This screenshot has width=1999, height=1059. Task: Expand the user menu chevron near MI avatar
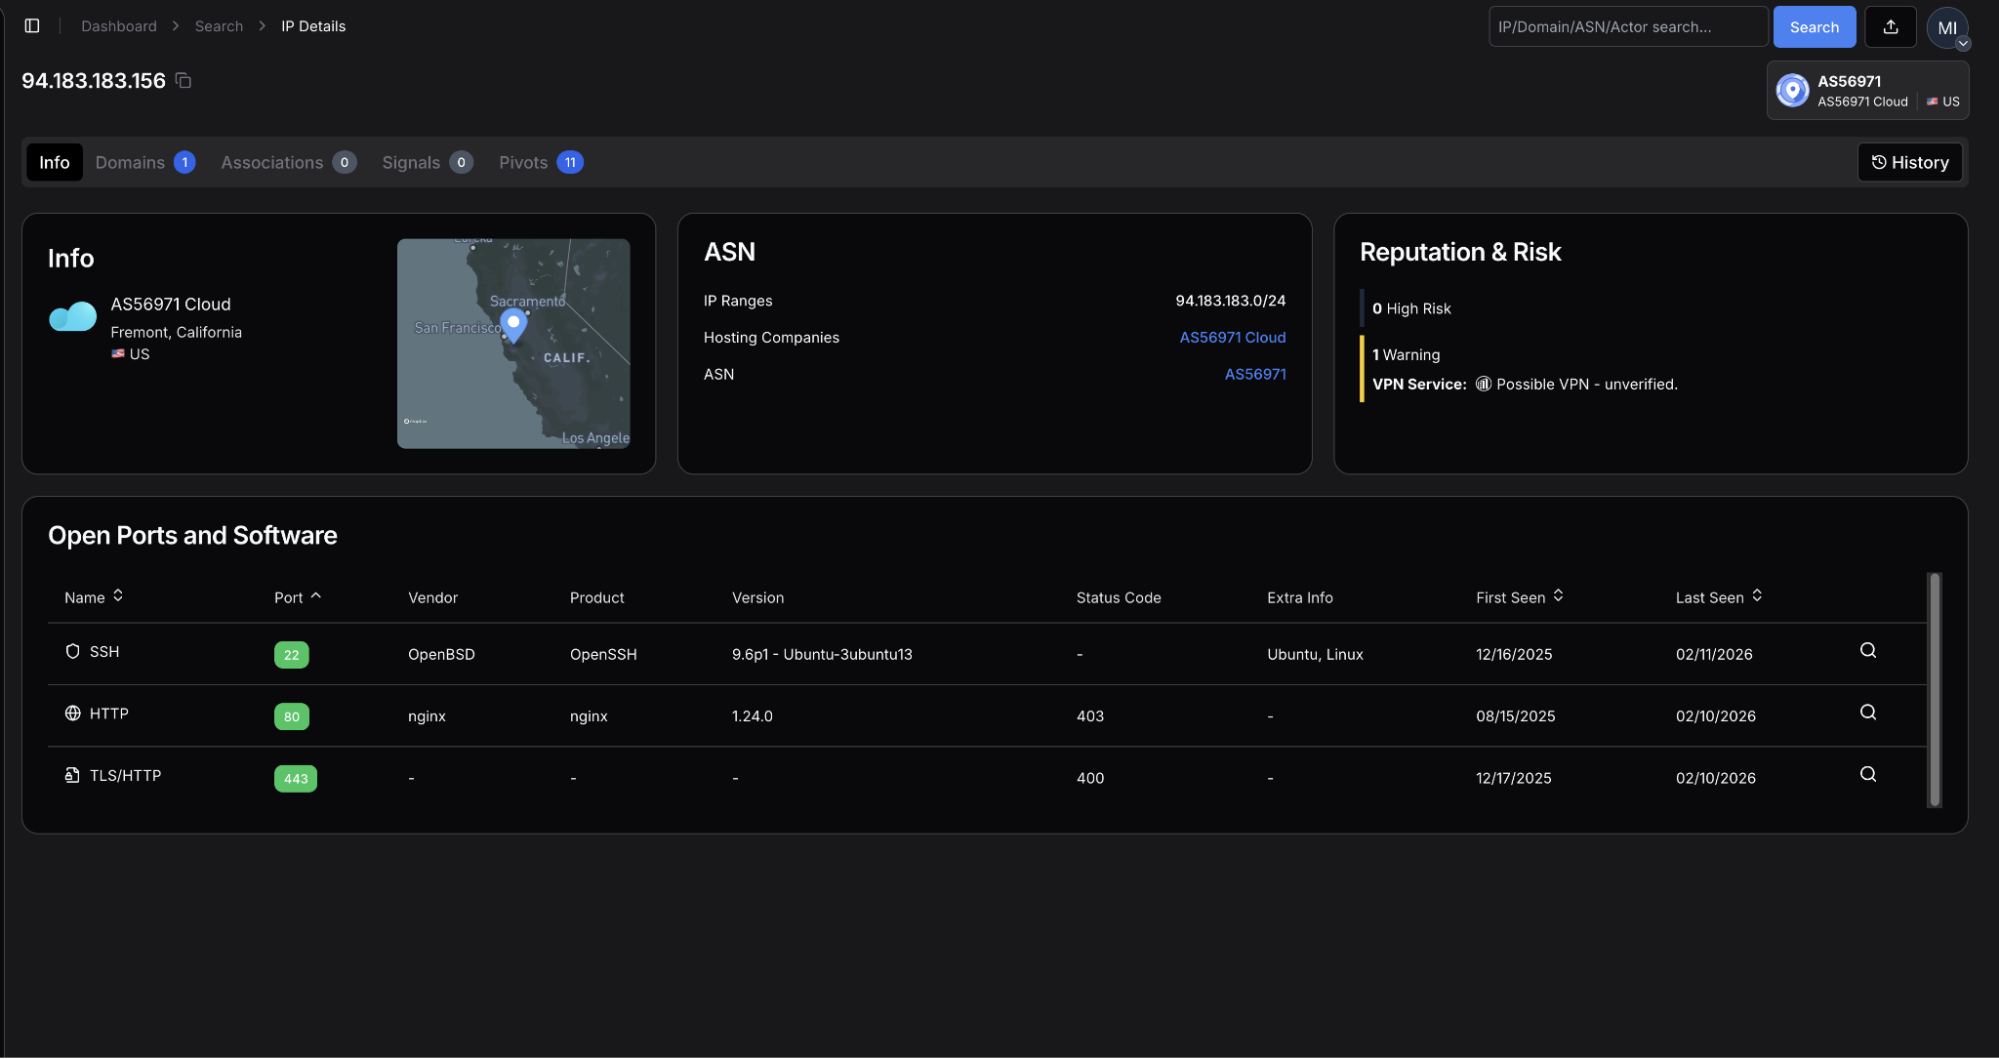tap(1963, 42)
